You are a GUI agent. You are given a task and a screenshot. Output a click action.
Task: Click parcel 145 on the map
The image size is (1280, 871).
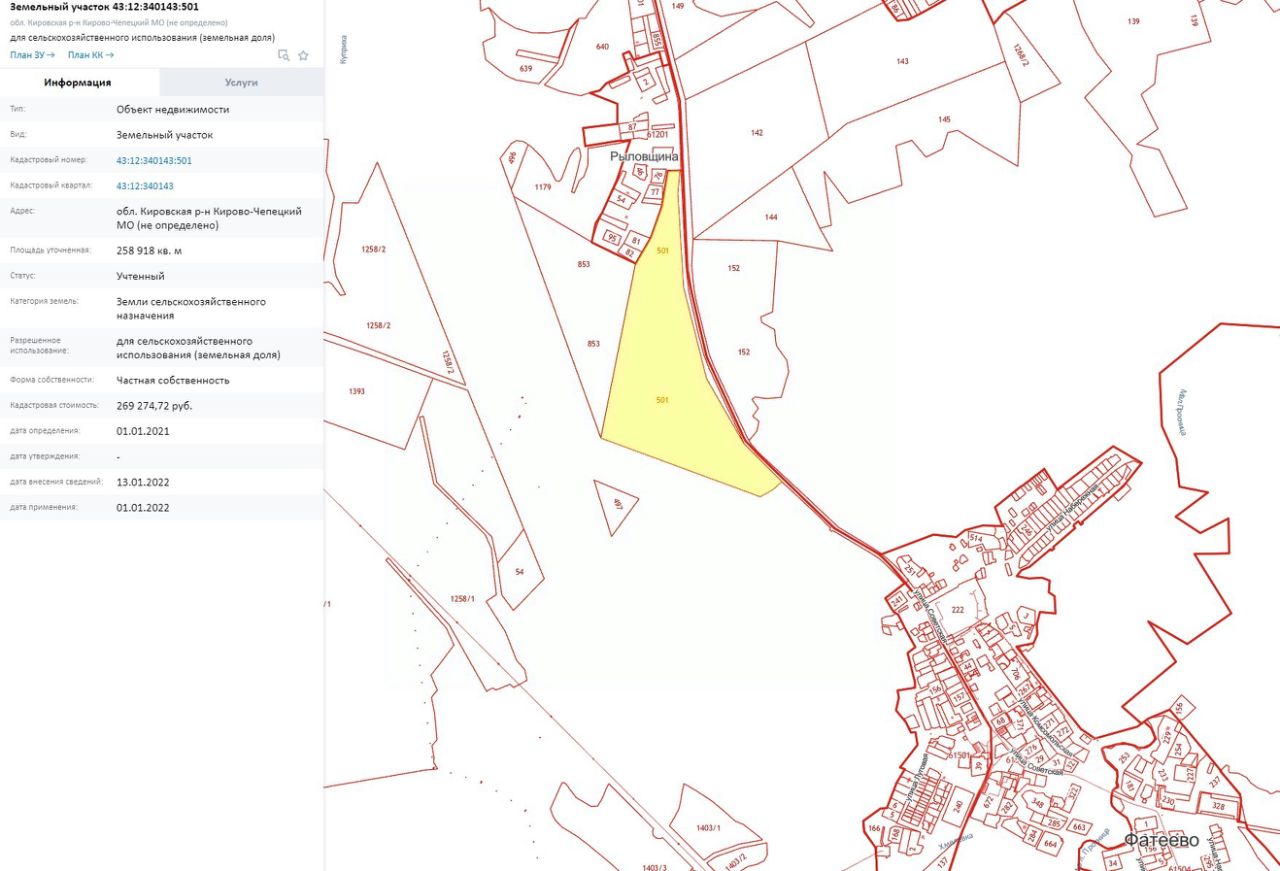pyautogui.click(x=944, y=120)
